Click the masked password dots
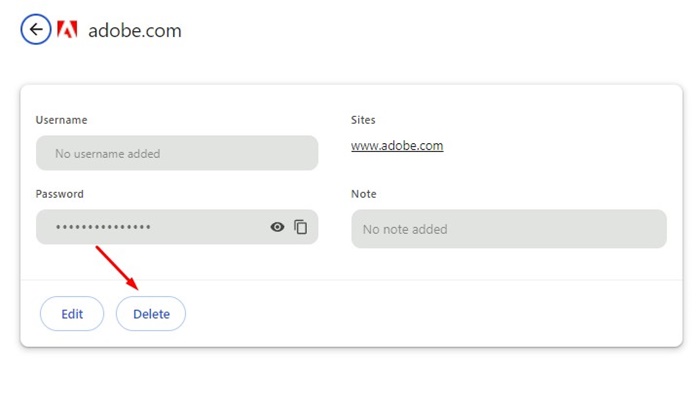Image resolution: width=700 pixels, height=410 pixels. [x=103, y=228]
